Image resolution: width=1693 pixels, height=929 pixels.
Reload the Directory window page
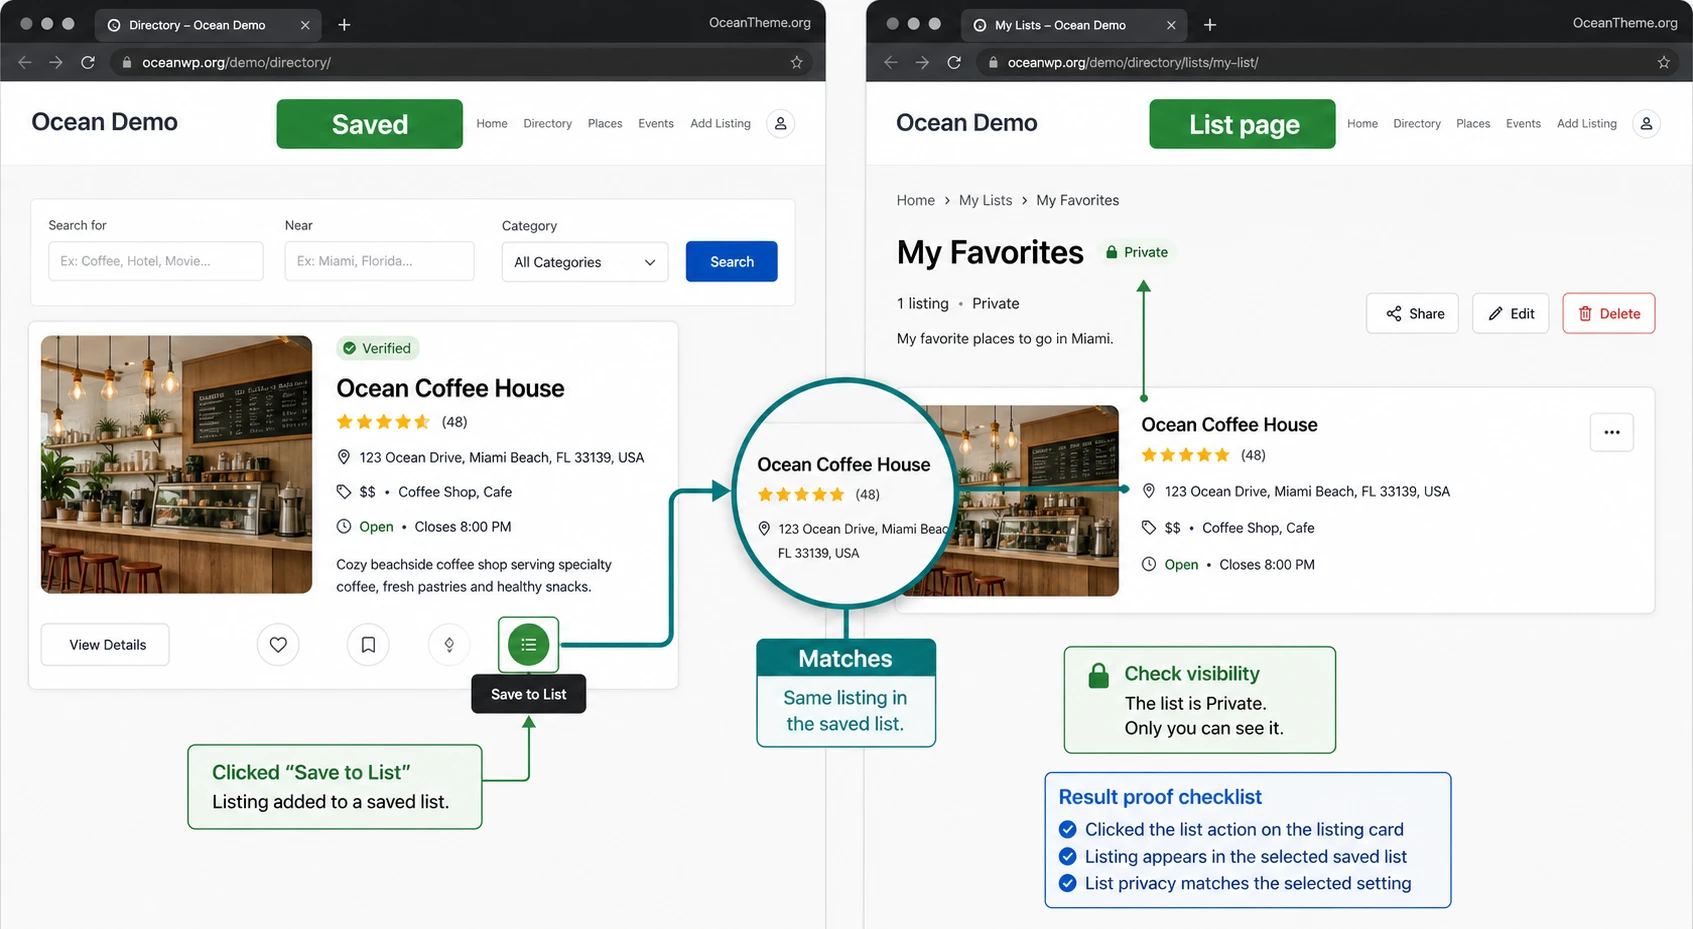(88, 62)
